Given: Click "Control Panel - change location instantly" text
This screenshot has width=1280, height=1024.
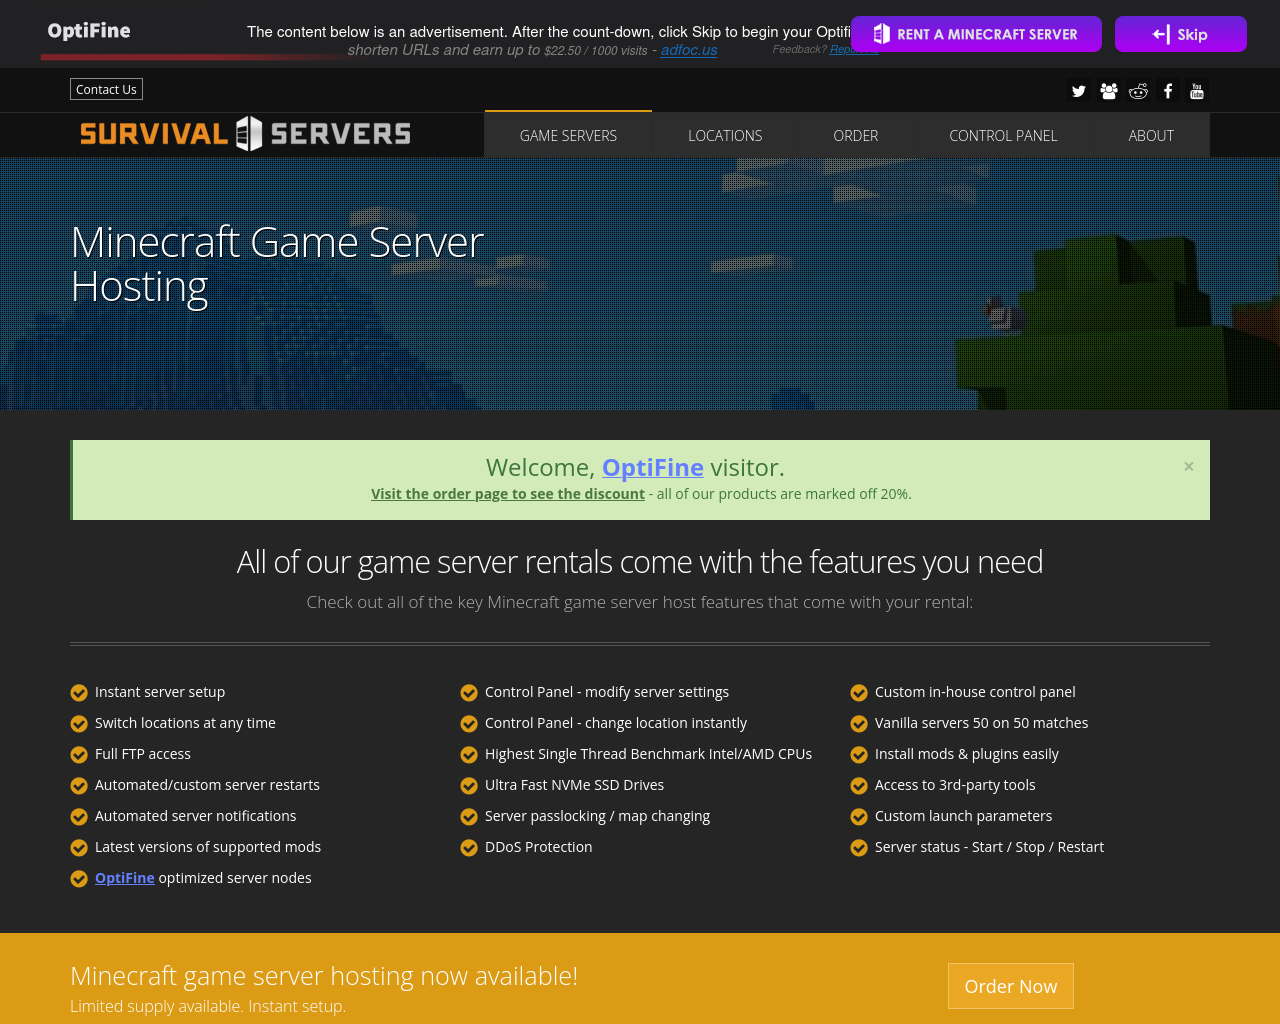Looking at the screenshot, I should pyautogui.click(x=616, y=723).
